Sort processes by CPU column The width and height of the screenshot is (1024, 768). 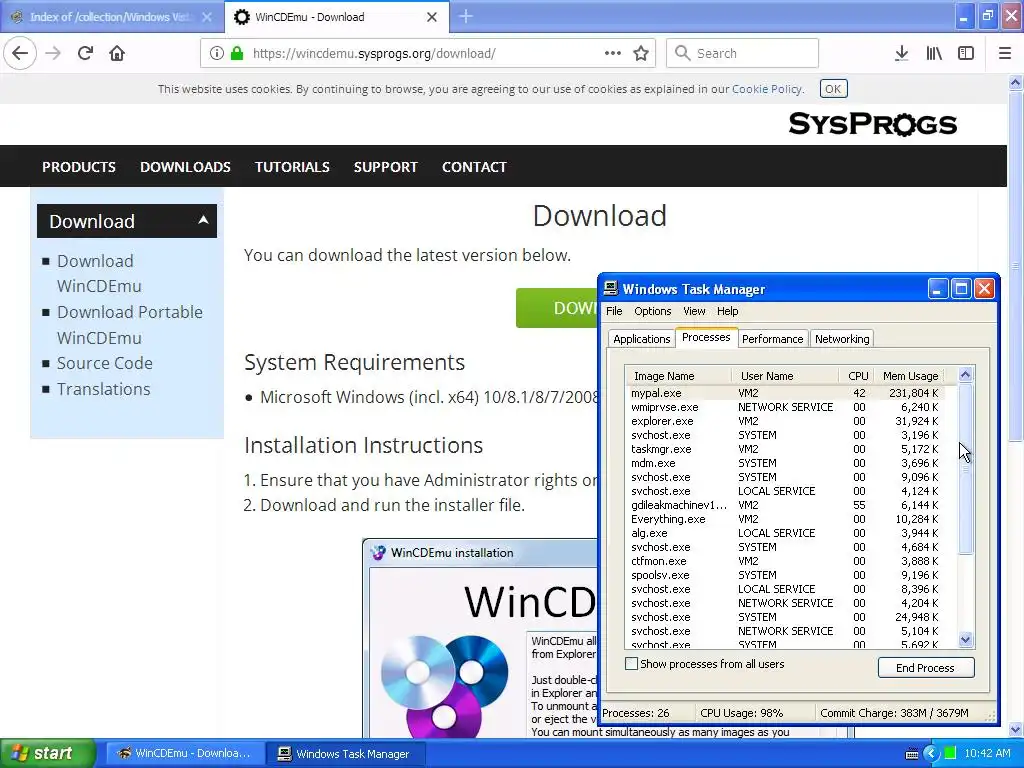tap(857, 376)
